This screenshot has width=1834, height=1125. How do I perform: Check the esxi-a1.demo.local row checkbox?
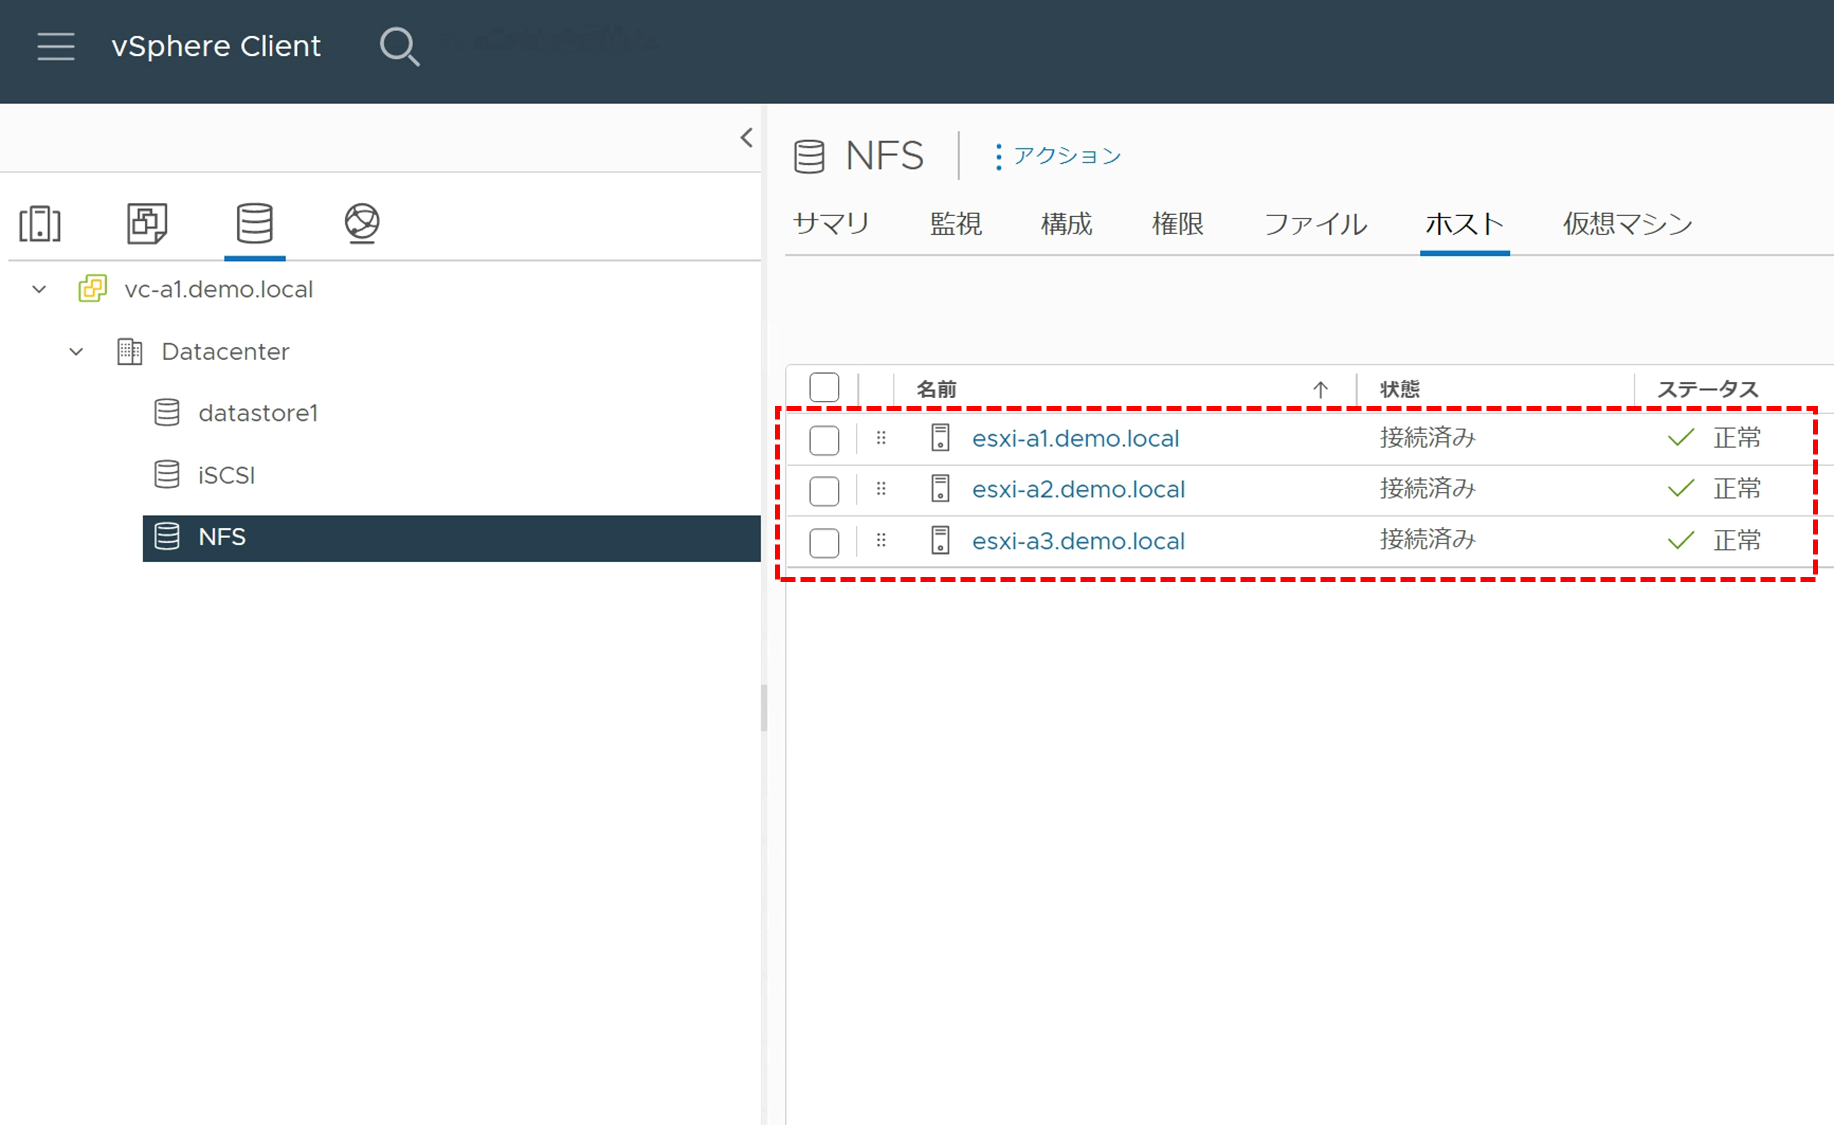coord(824,440)
